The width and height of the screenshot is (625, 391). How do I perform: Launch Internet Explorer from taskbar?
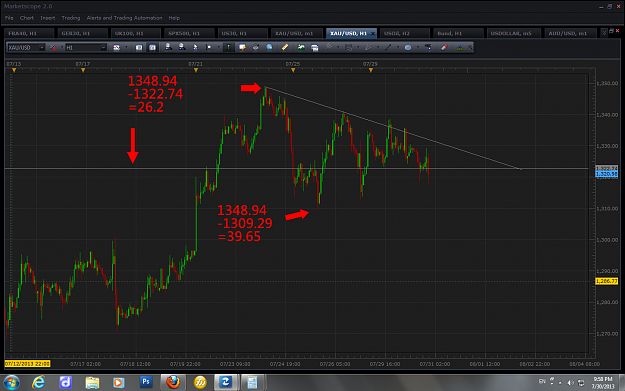[39, 383]
